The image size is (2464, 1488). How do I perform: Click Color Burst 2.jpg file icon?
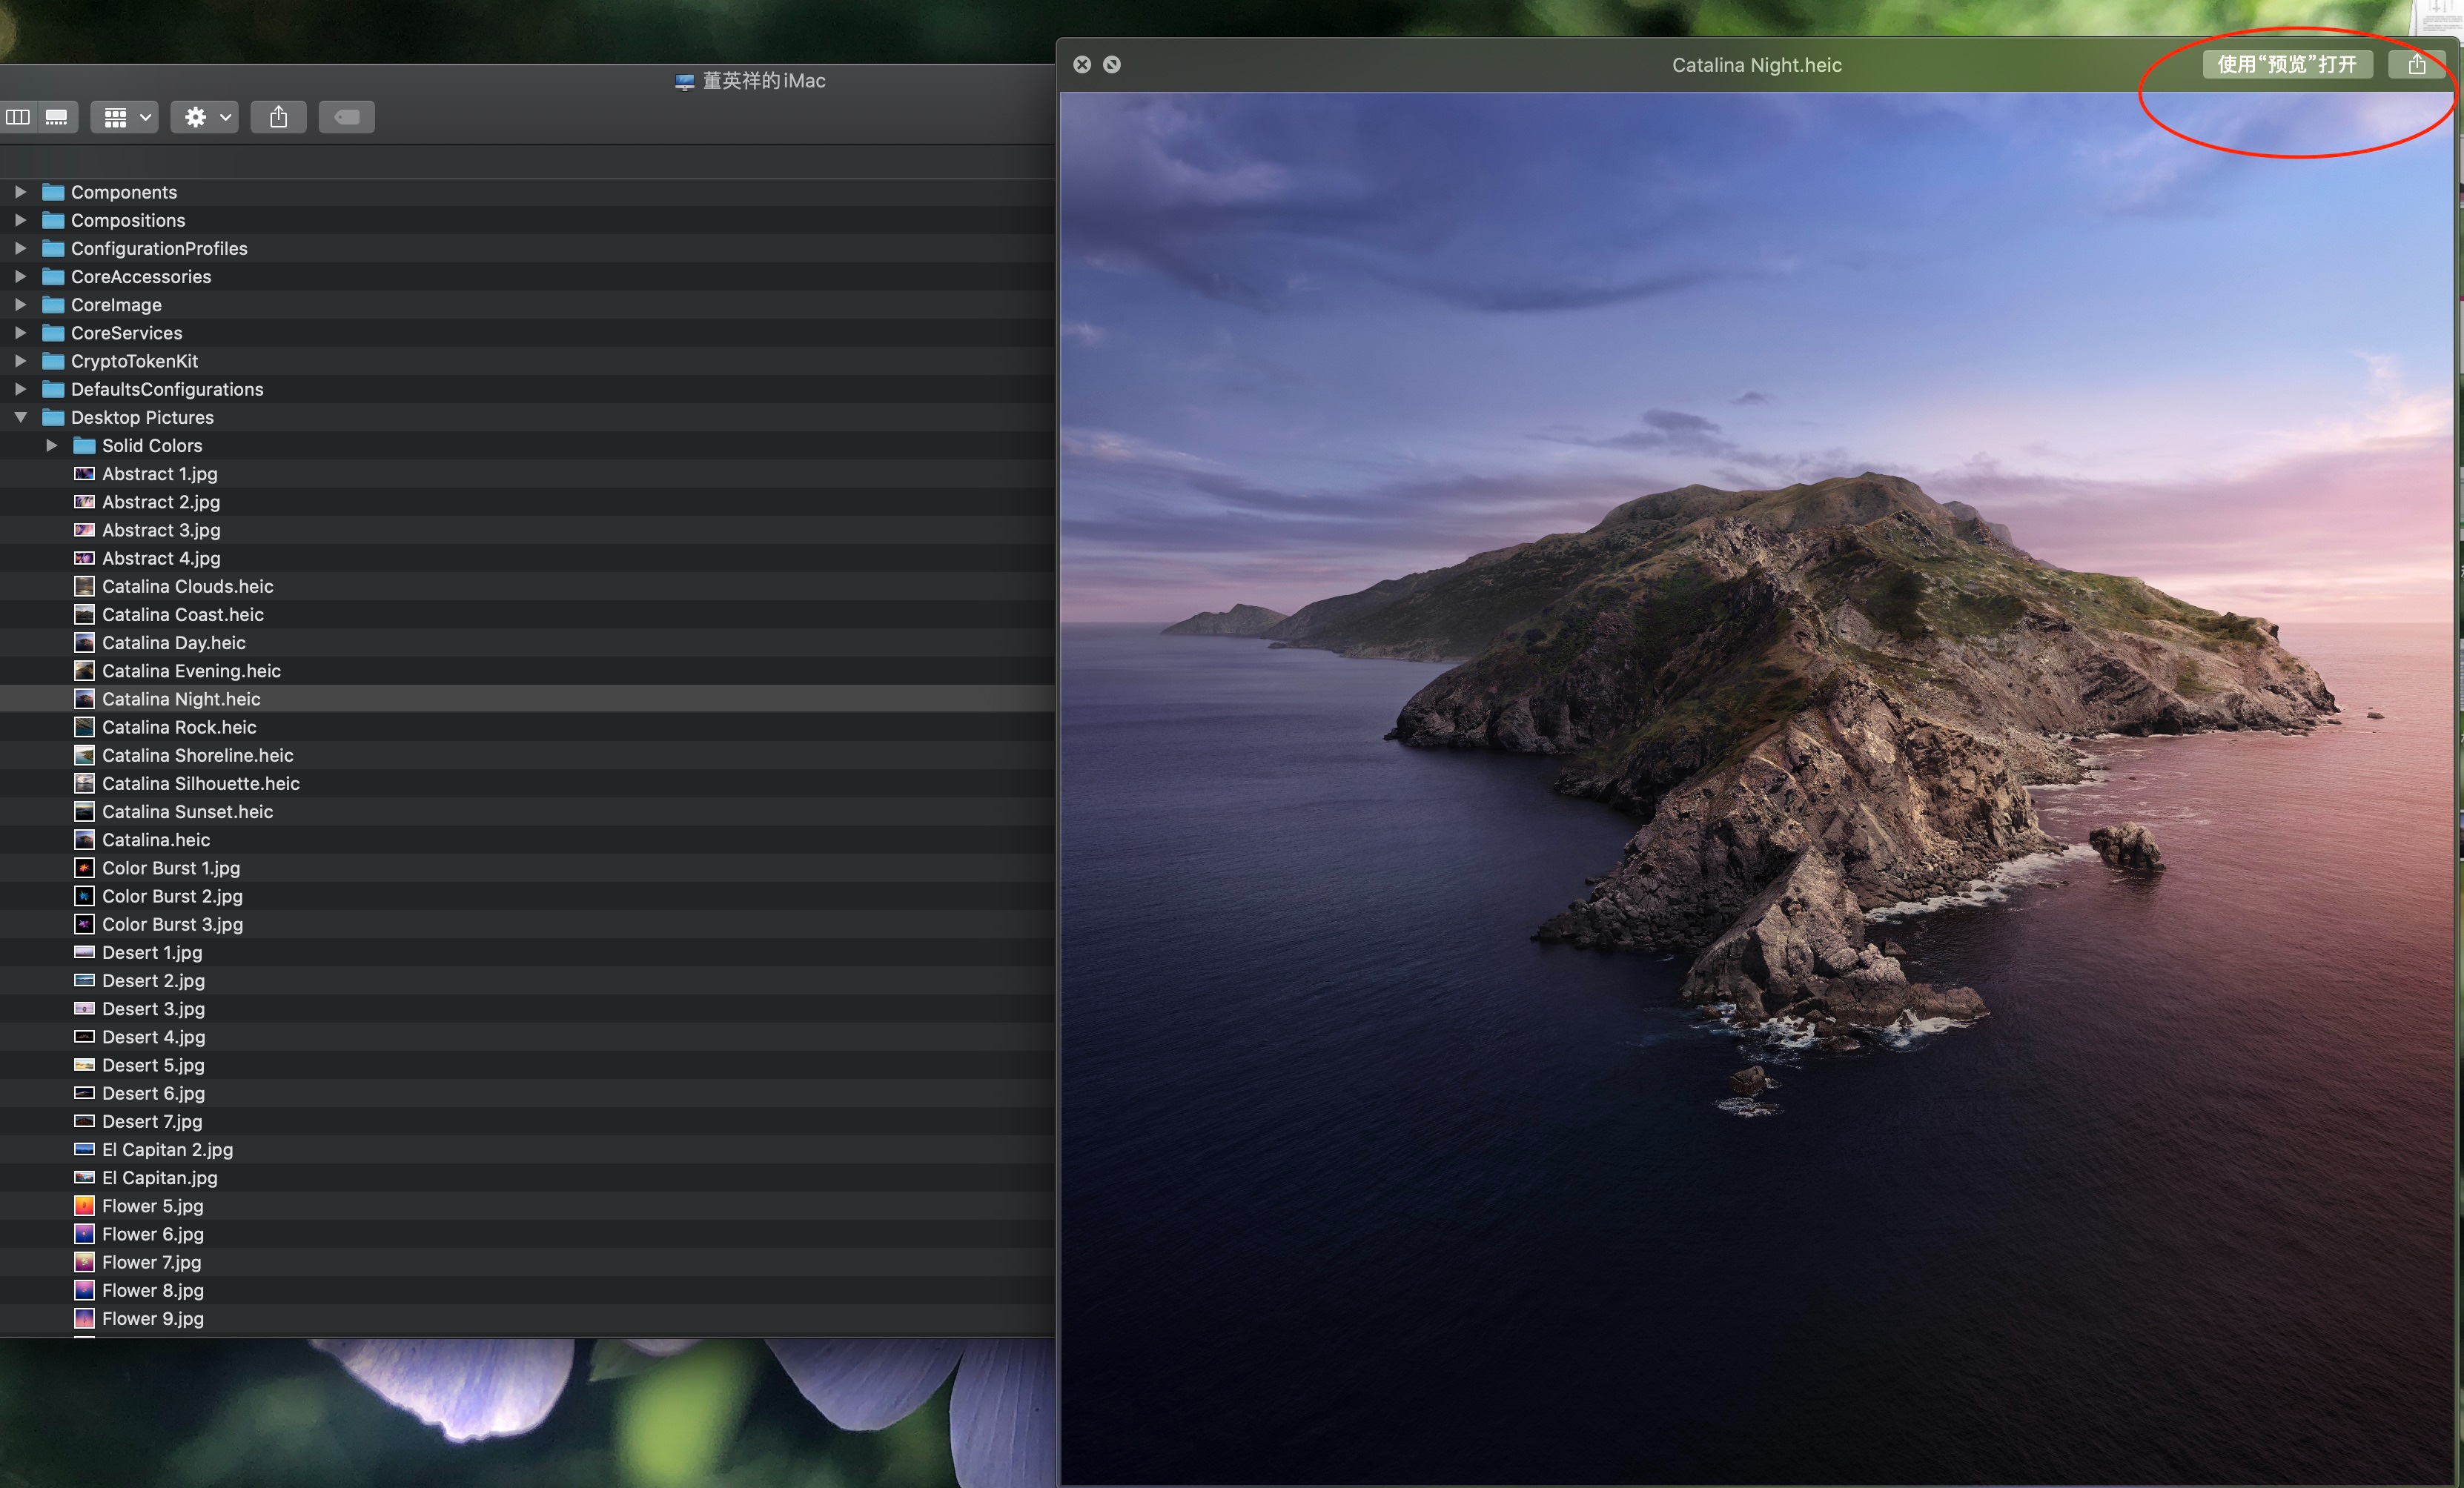(x=85, y=896)
